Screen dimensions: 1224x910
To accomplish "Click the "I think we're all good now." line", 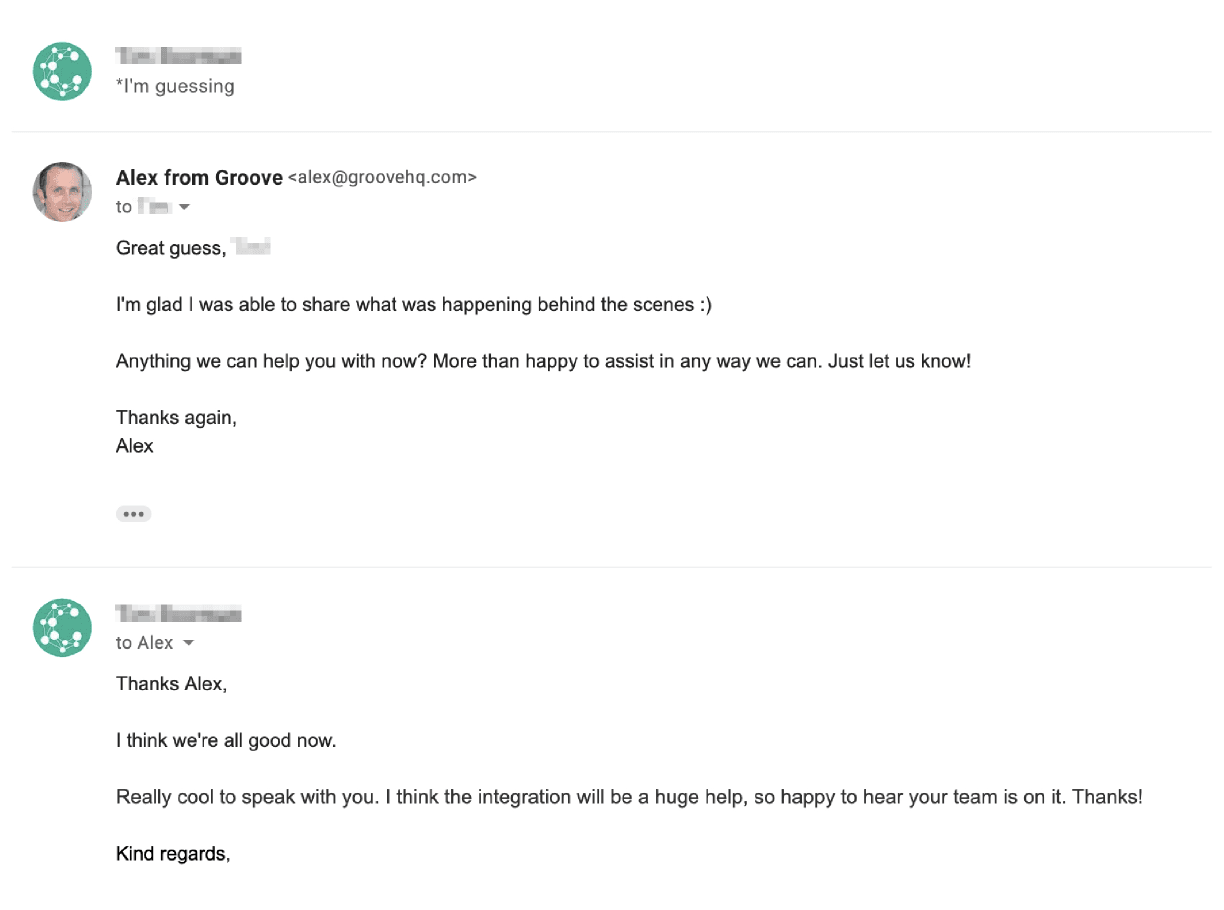I will [226, 741].
